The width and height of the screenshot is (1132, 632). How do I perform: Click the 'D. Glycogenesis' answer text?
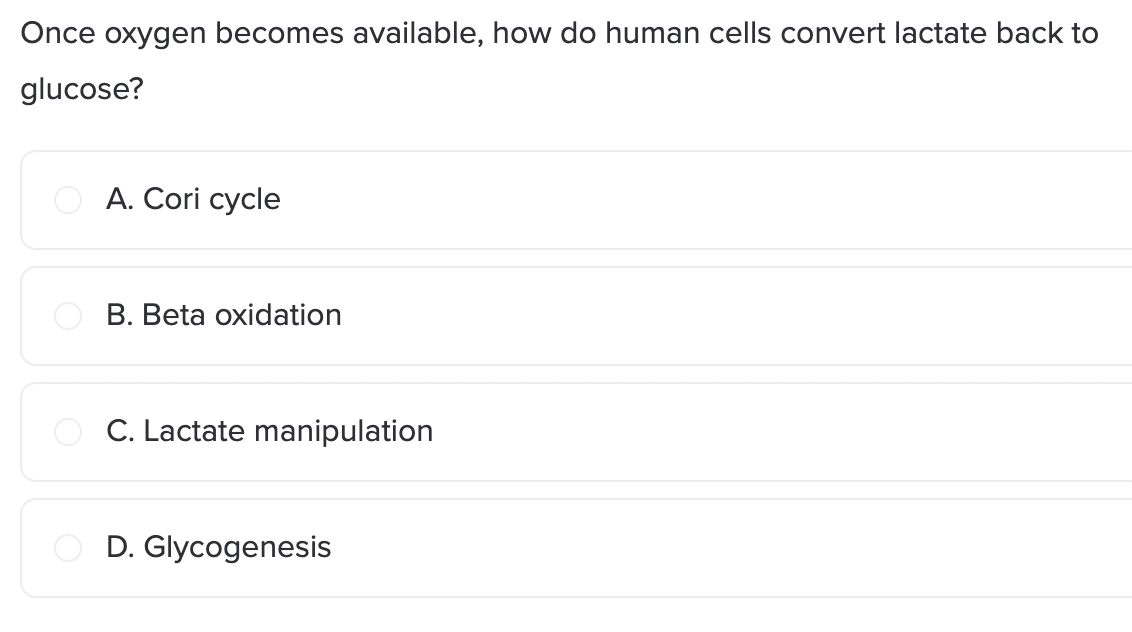click(218, 547)
